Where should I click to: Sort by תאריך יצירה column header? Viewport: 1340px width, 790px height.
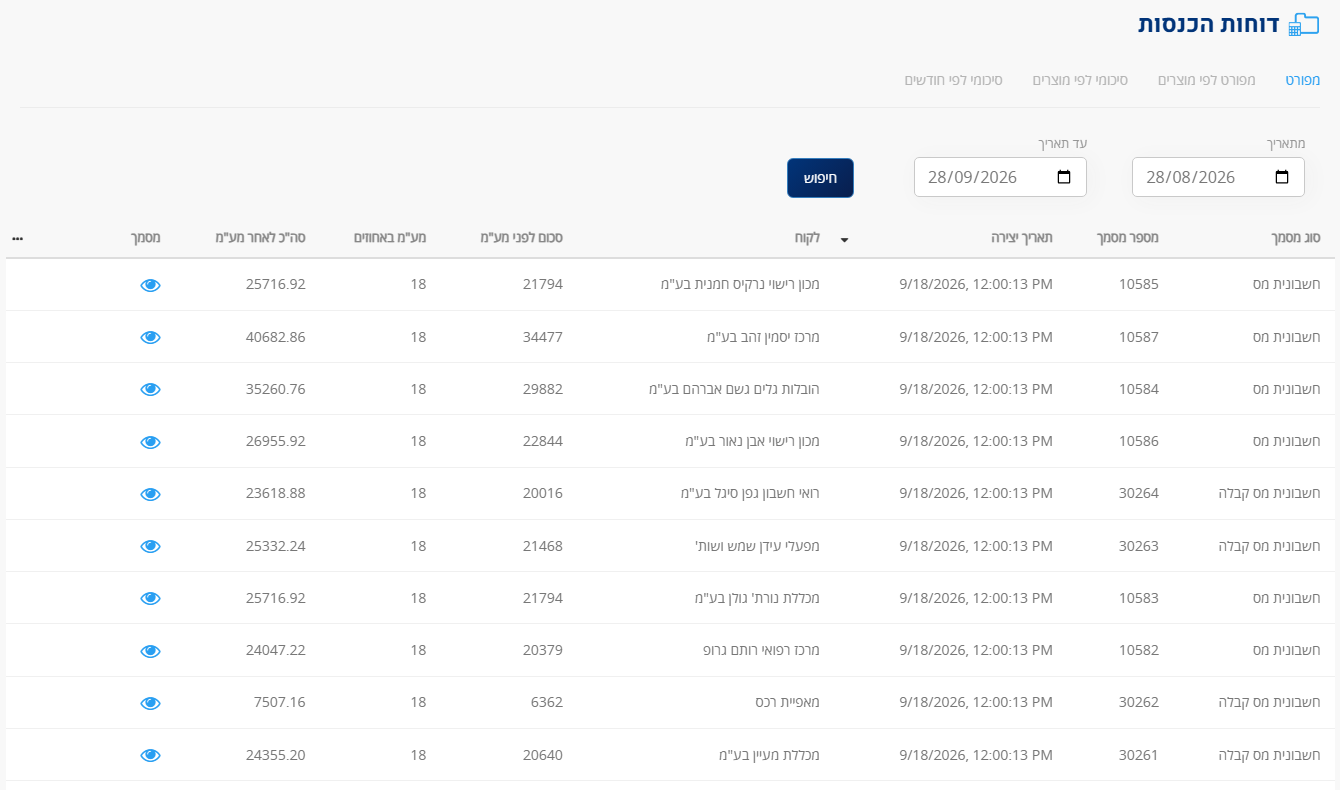point(1020,238)
